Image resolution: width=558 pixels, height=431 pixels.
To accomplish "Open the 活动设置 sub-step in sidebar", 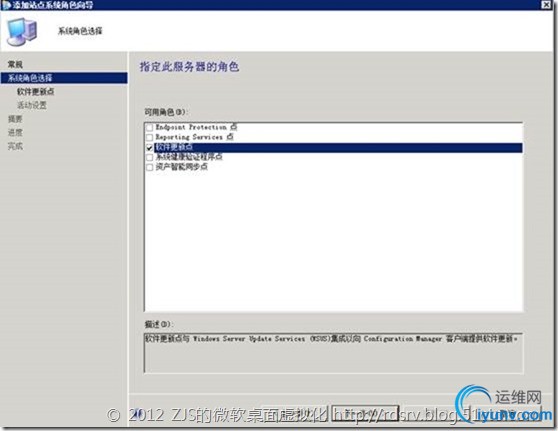I will click(x=32, y=105).
